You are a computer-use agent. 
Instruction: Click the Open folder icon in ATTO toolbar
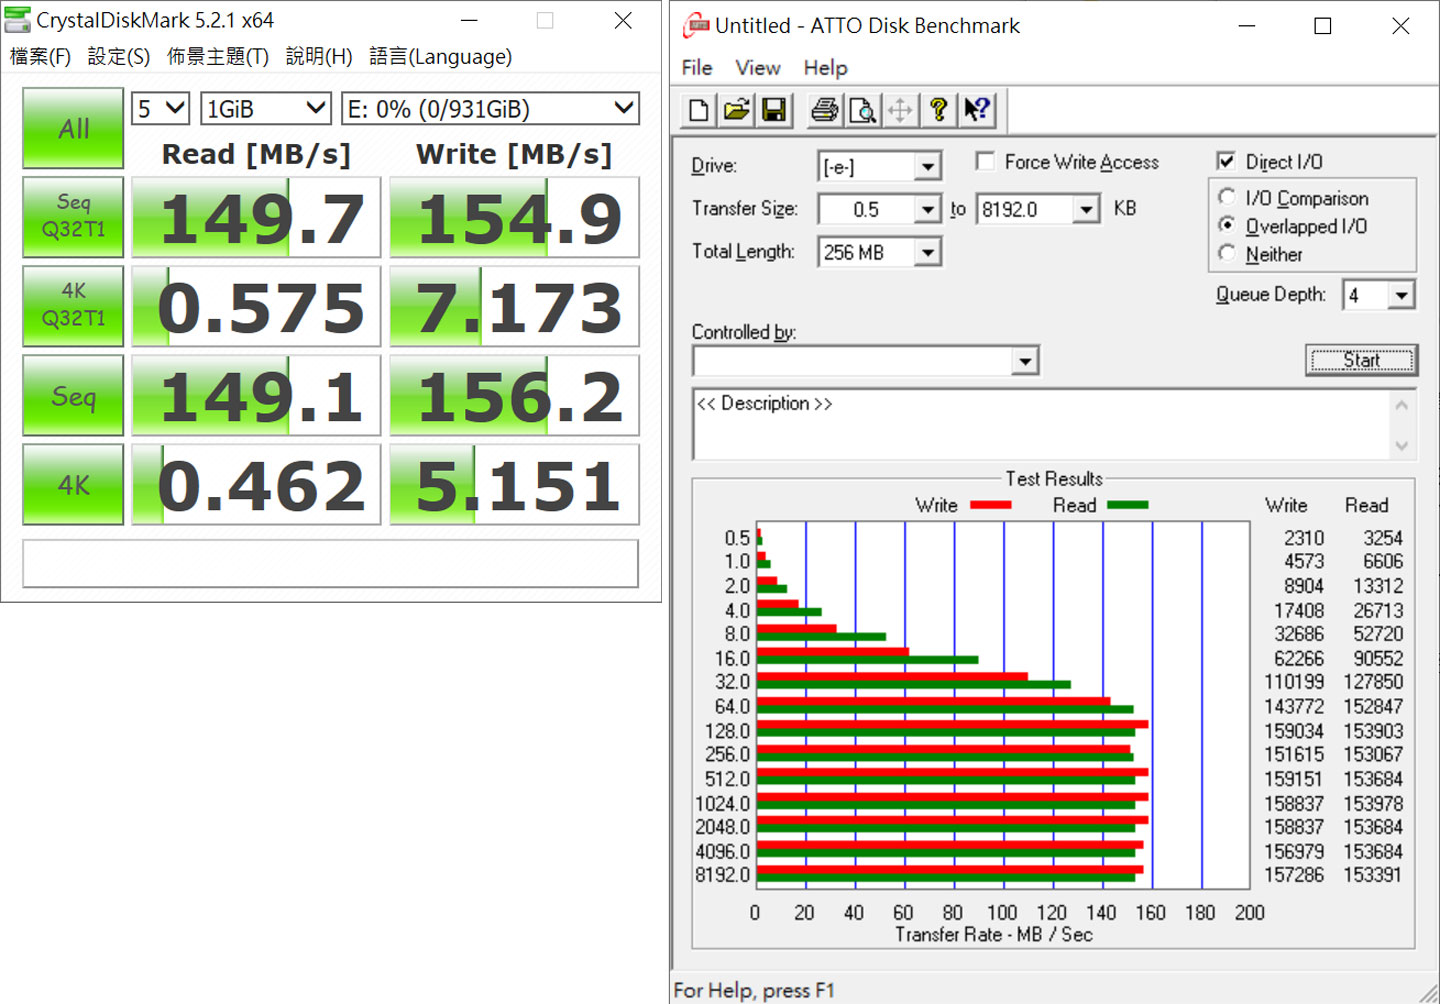point(737,110)
